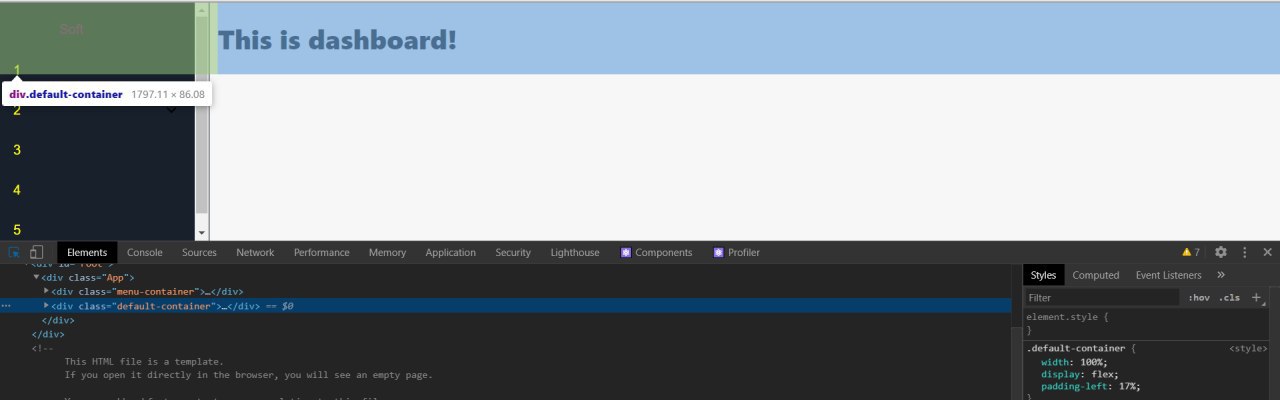Open the Memory tab

click(x=387, y=253)
